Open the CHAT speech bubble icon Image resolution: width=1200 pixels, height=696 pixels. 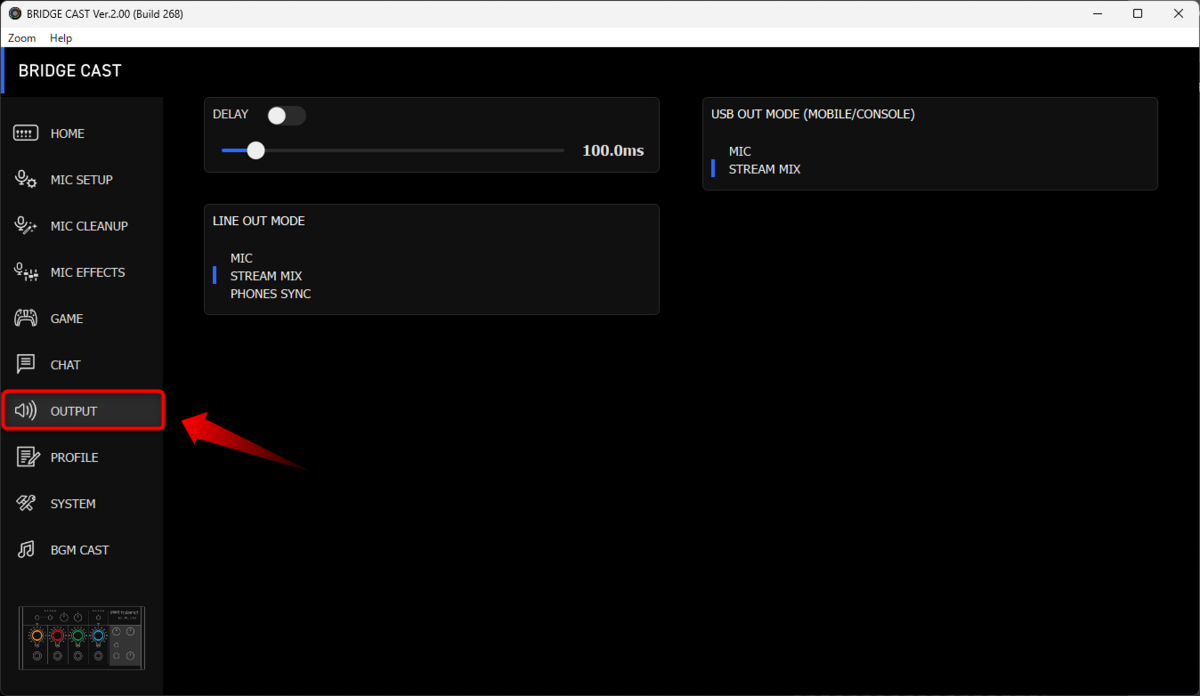click(x=26, y=365)
